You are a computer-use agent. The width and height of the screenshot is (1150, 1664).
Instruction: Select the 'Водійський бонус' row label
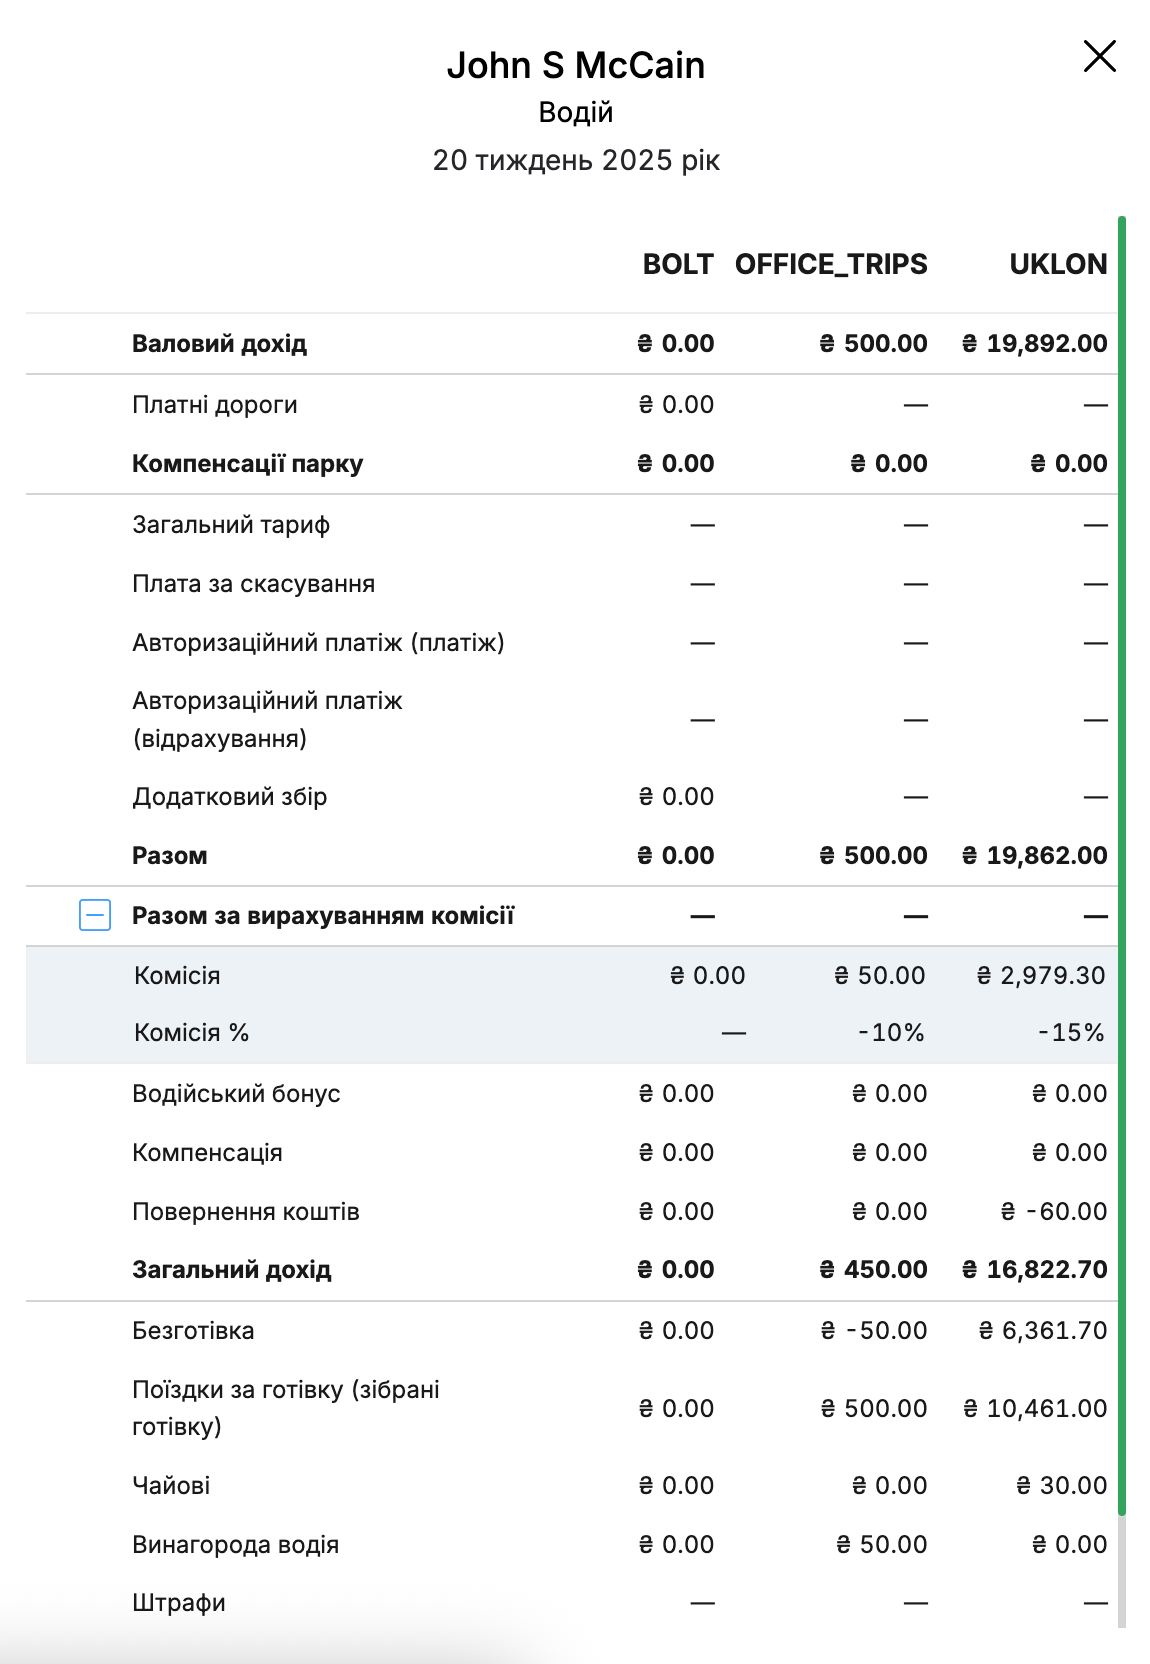[236, 1094]
